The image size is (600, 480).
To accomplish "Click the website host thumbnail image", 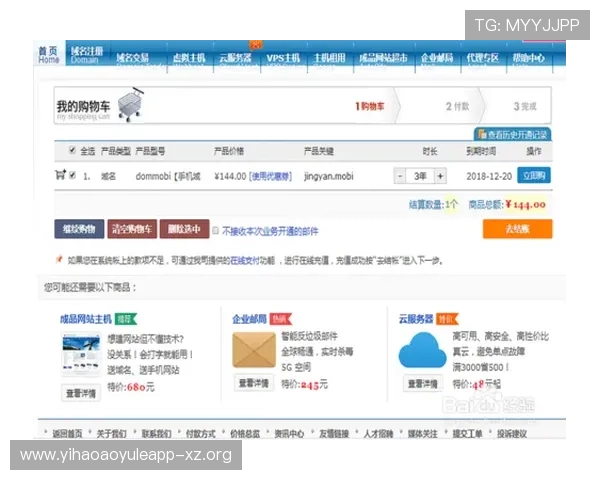I will 81,354.
